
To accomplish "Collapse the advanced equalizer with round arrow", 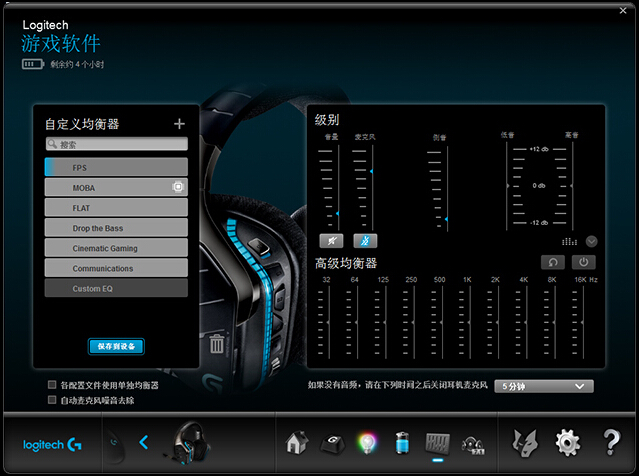I will (591, 242).
